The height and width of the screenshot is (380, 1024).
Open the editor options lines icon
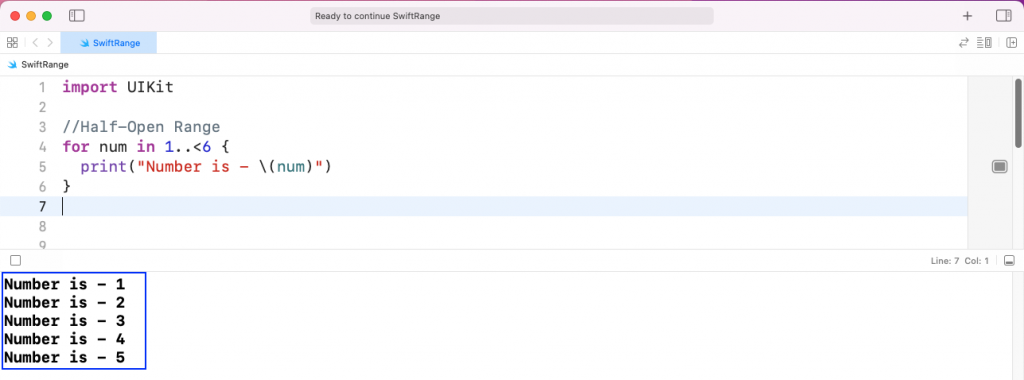[984, 42]
